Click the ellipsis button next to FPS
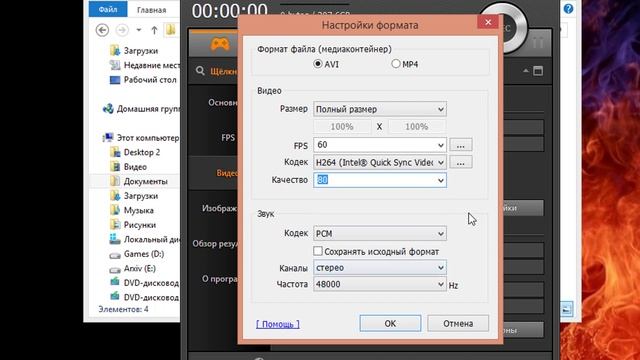Image resolution: width=640 pixels, height=360 pixels. coord(460,145)
